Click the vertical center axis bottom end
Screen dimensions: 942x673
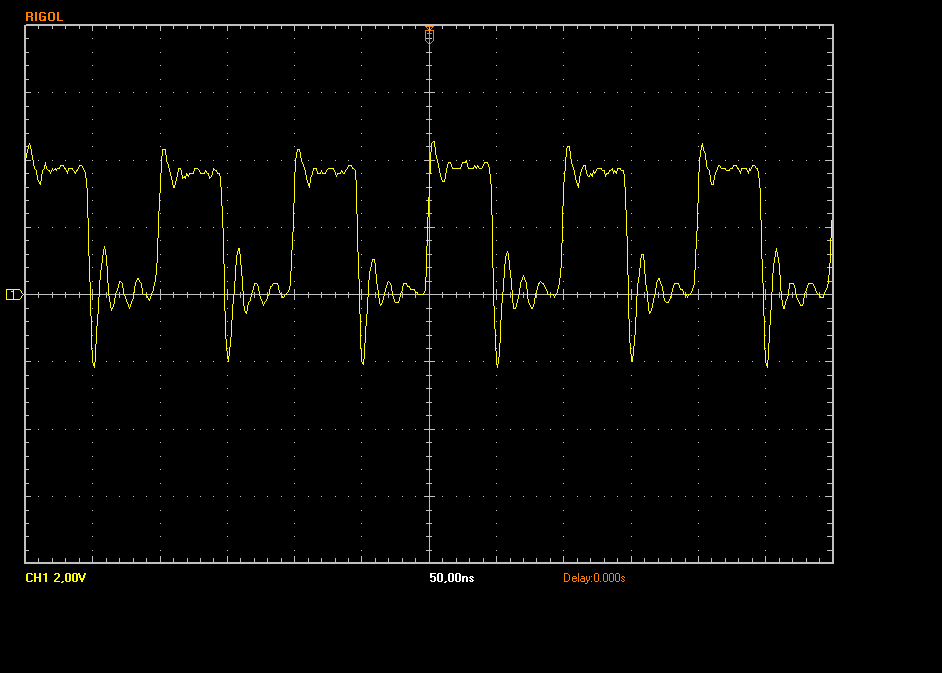tap(429, 561)
